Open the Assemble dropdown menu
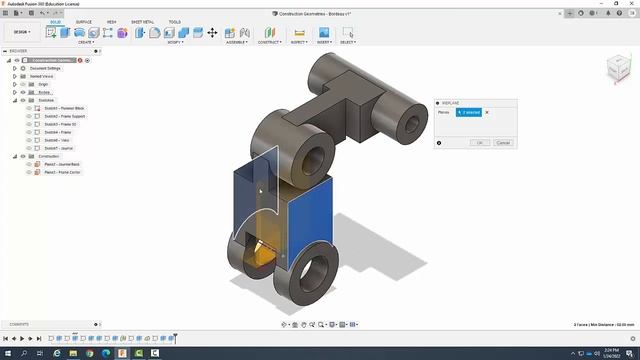The width and height of the screenshot is (640, 360). coord(237,42)
